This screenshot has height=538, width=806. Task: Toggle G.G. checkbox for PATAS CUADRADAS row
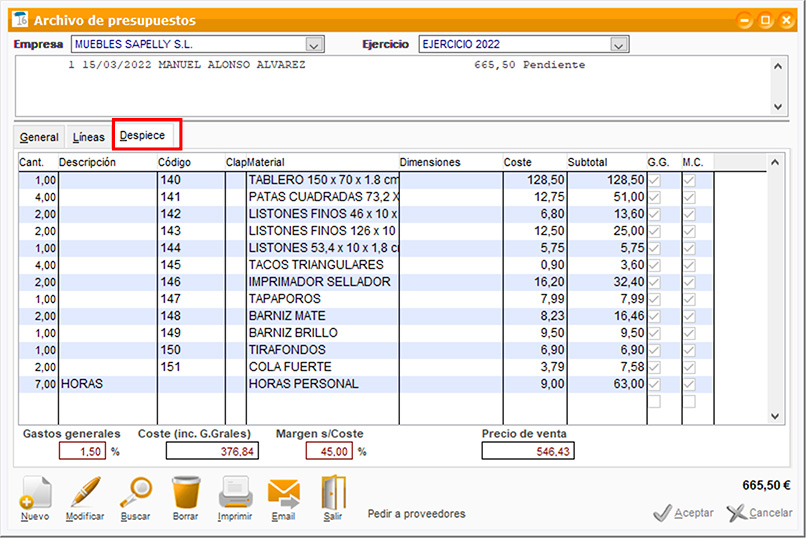click(654, 197)
